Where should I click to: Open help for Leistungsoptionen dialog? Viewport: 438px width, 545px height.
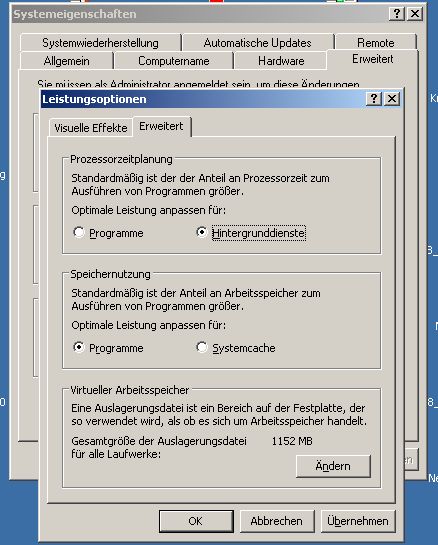(374, 99)
